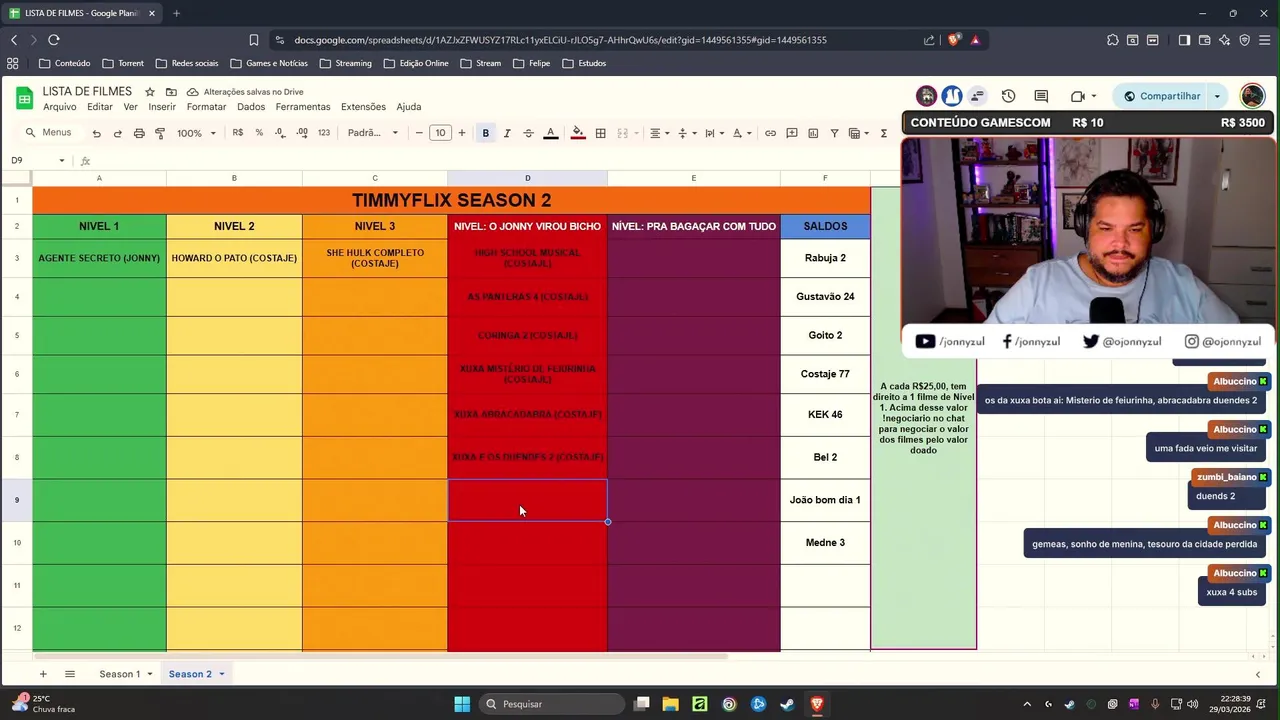Click the Undo arrow in the Sheets toolbar
Screen dimensions: 1280x720
(96, 133)
